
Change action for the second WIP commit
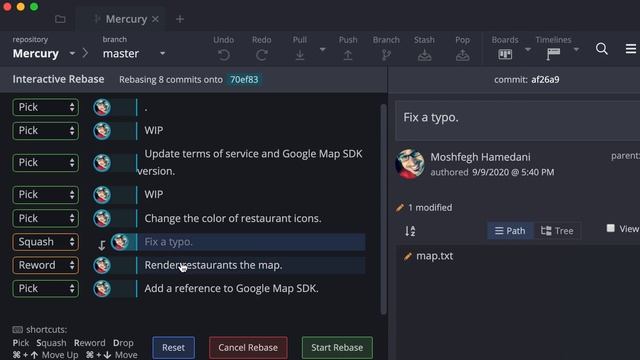click(46, 195)
